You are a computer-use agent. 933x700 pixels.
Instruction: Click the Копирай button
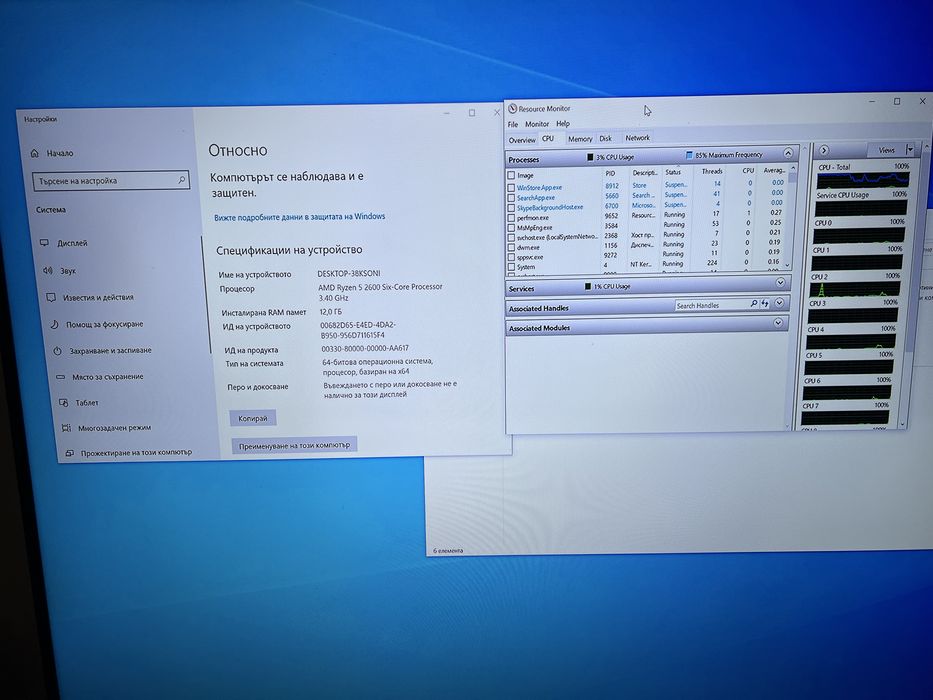(x=252, y=418)
